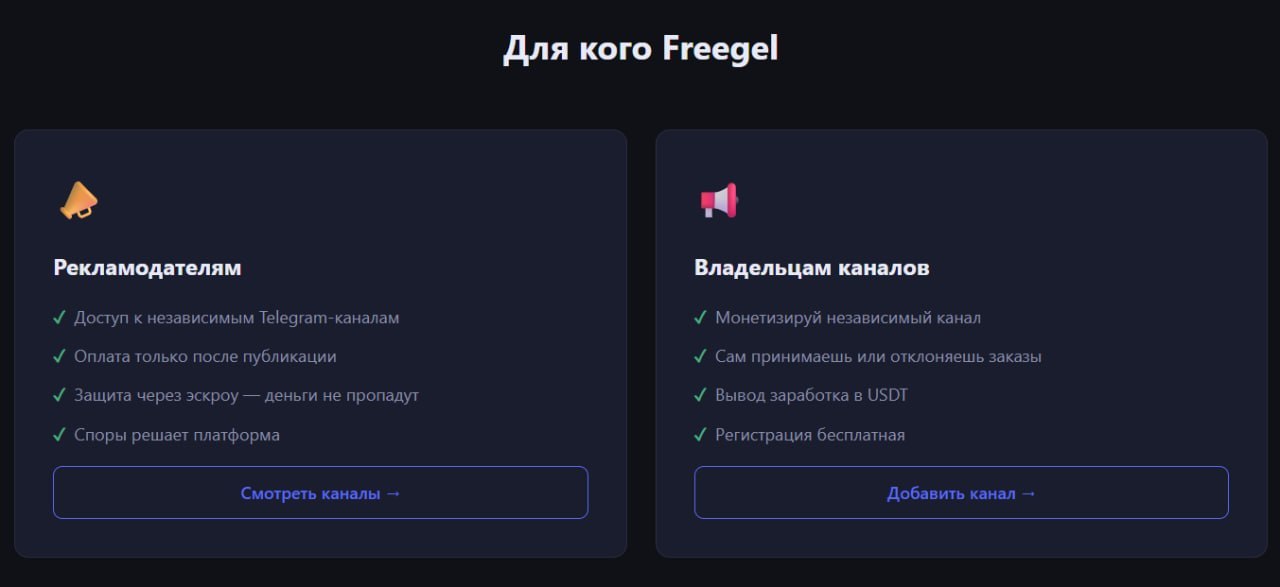1280x587 pixels.
Task: Select the "Рекламодателям" card title
Action: click(x=147, y=268)
